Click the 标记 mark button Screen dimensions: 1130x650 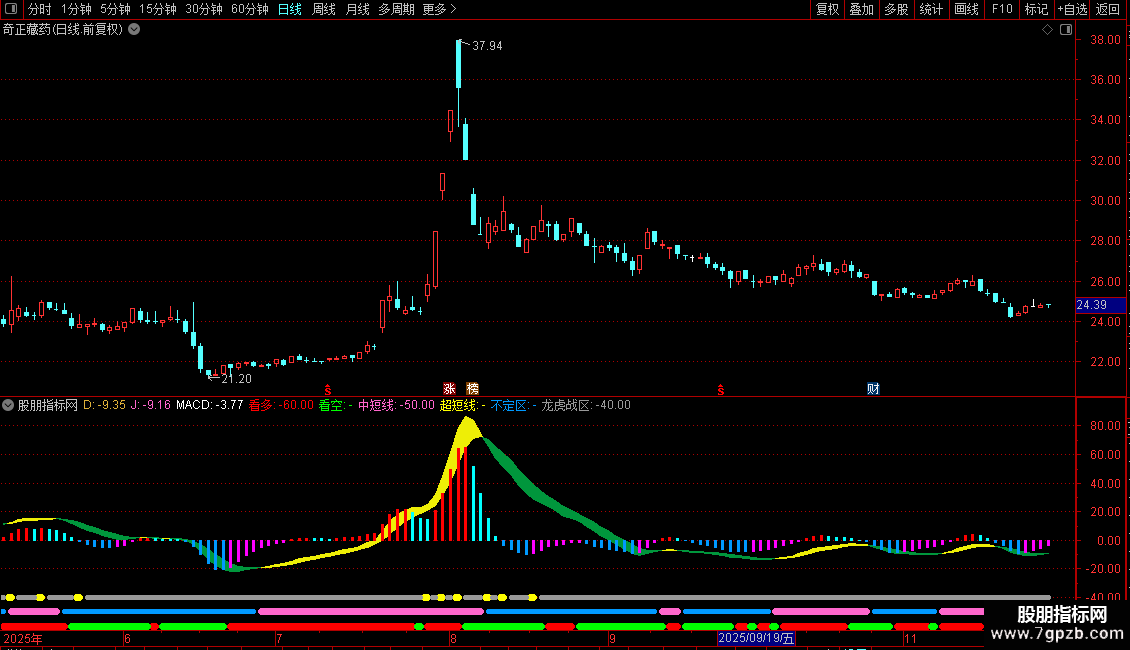(1036, 9)
